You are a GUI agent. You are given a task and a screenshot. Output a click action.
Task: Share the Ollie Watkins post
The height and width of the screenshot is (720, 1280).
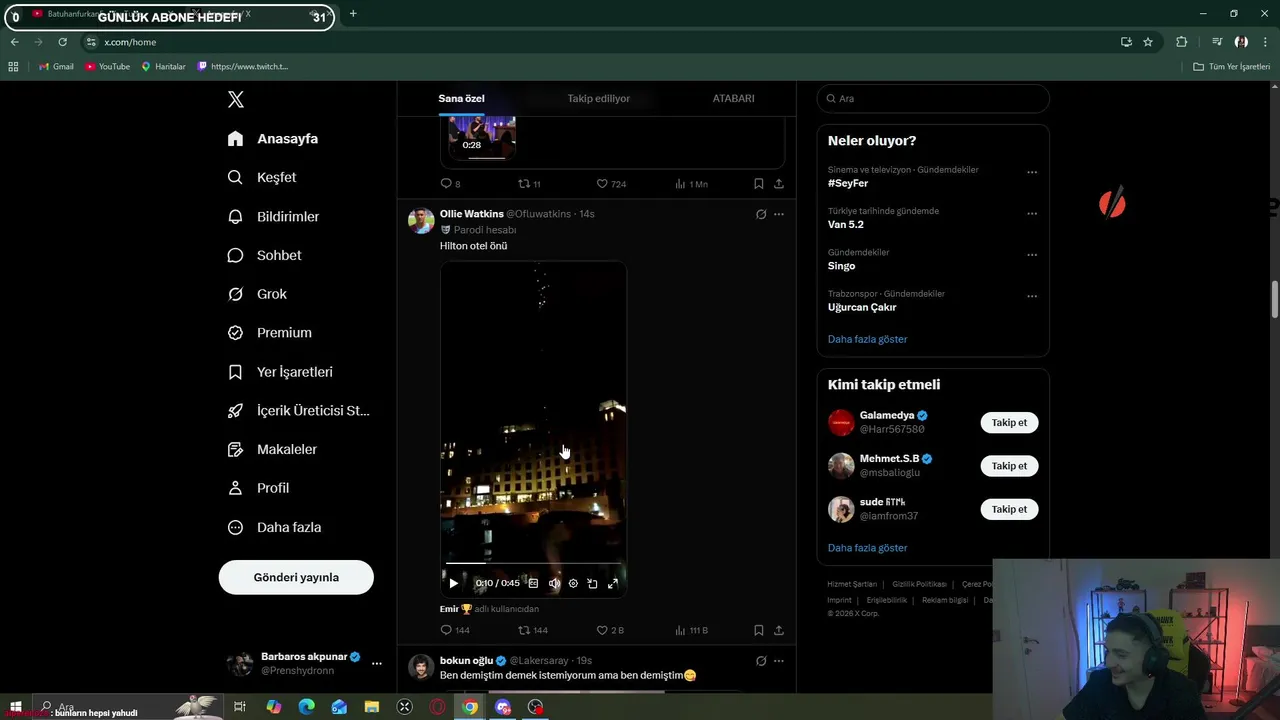[779, 630]
